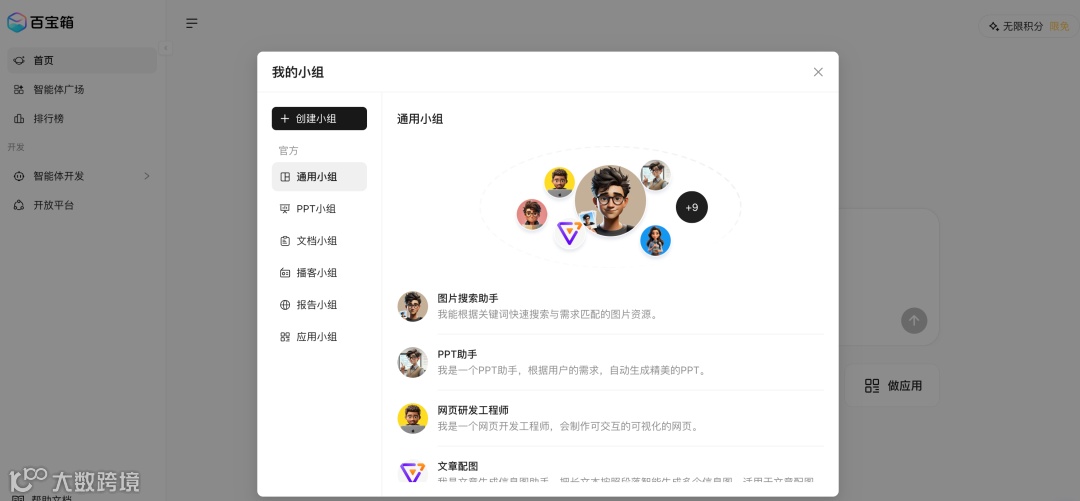Click the 创建小组 button

[319, 119]
